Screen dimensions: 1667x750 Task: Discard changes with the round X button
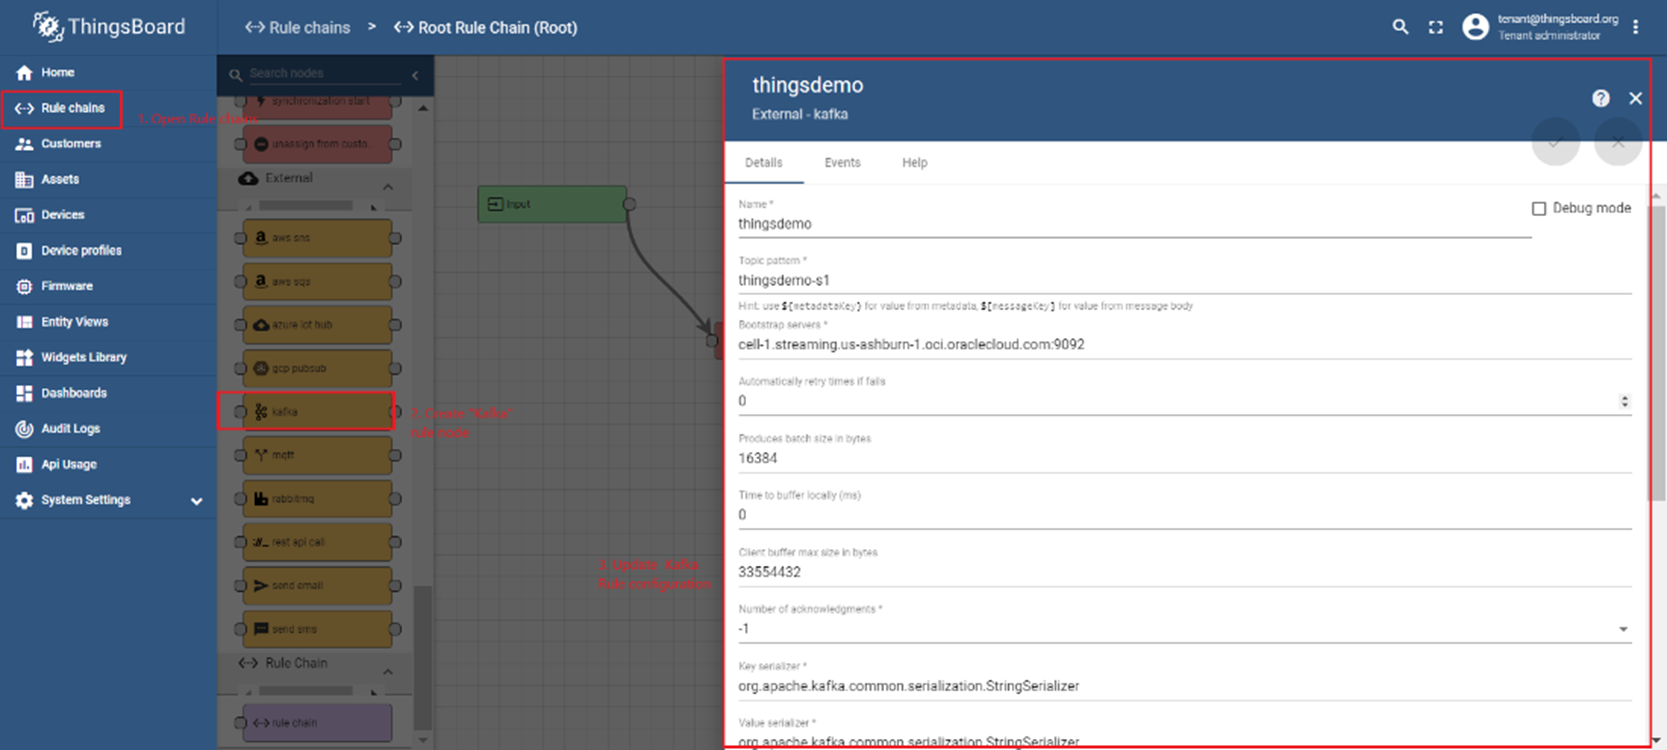(x=1618, y=142)
